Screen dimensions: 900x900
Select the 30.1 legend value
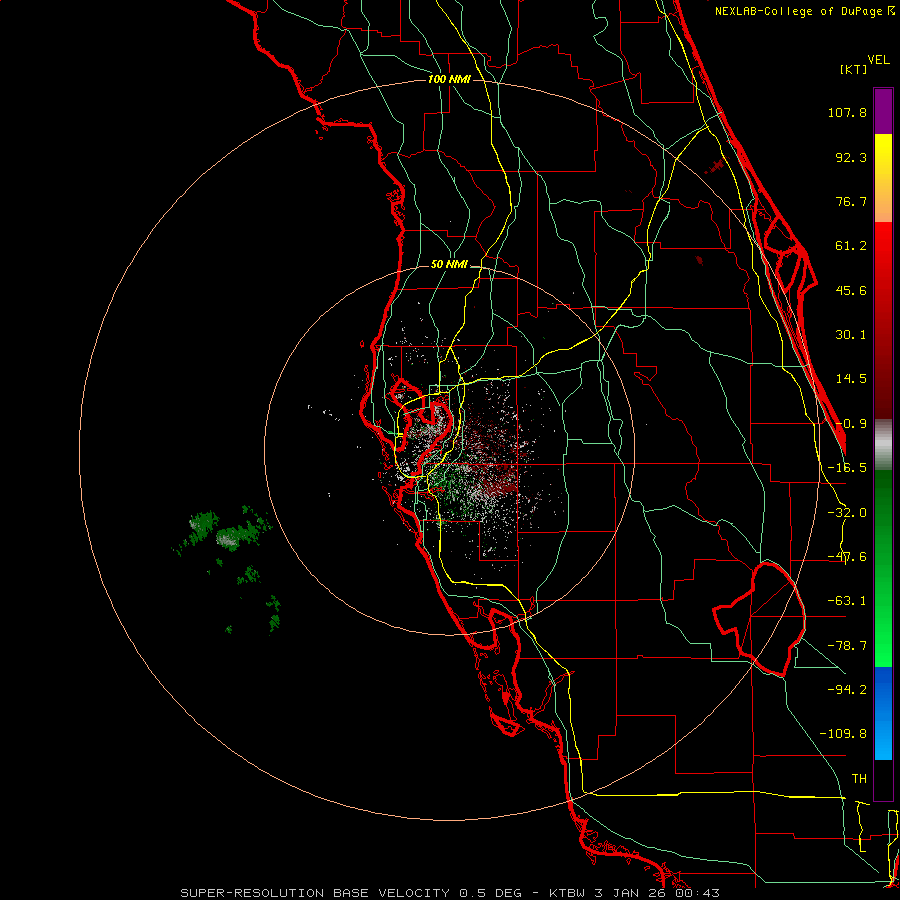pos(851,335)
